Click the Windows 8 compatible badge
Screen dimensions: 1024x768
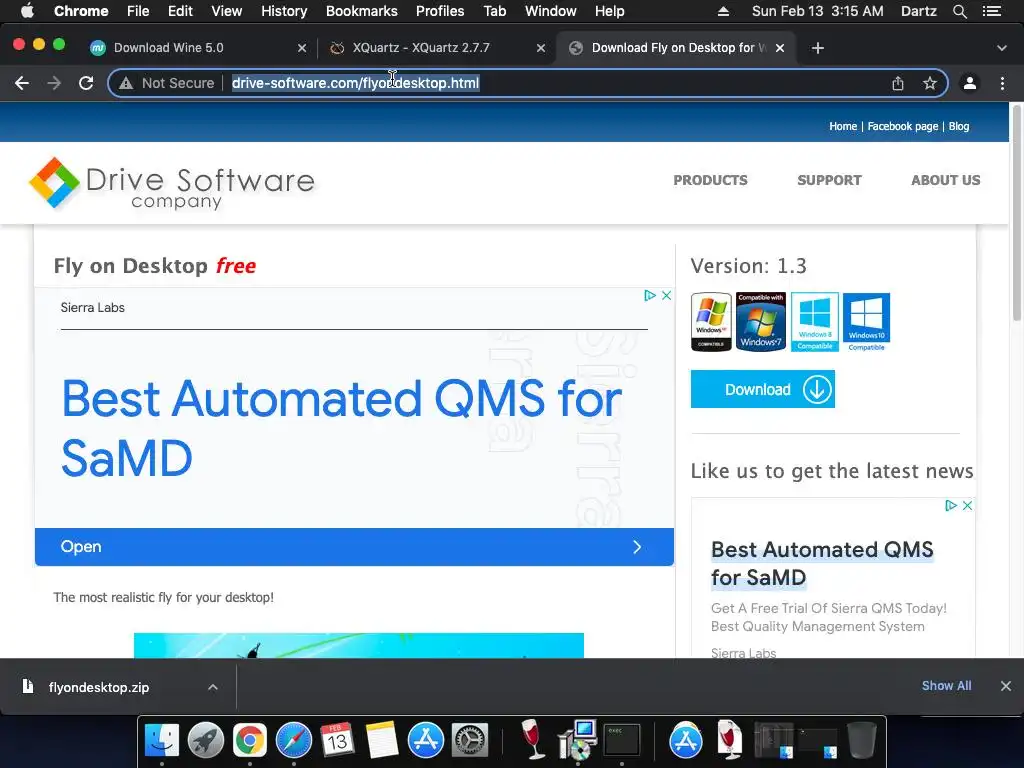(x=814, y=321)
